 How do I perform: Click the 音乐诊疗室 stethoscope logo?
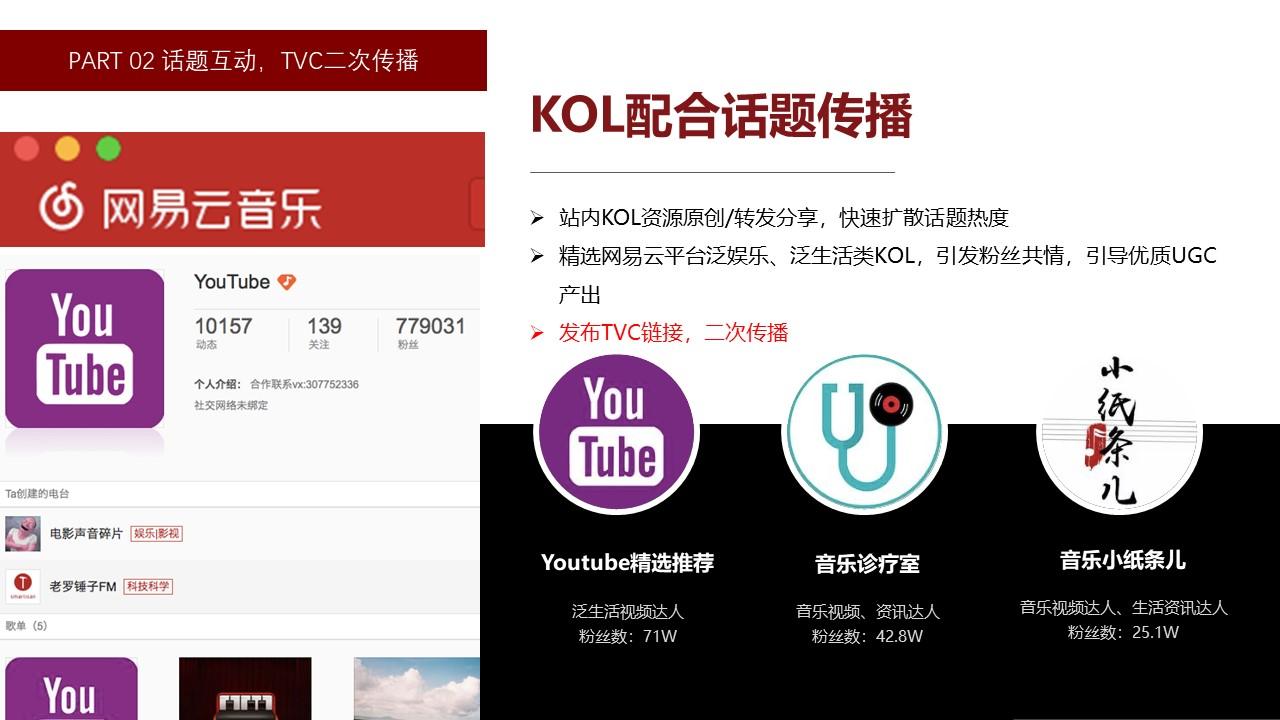(x=864, y=432)
